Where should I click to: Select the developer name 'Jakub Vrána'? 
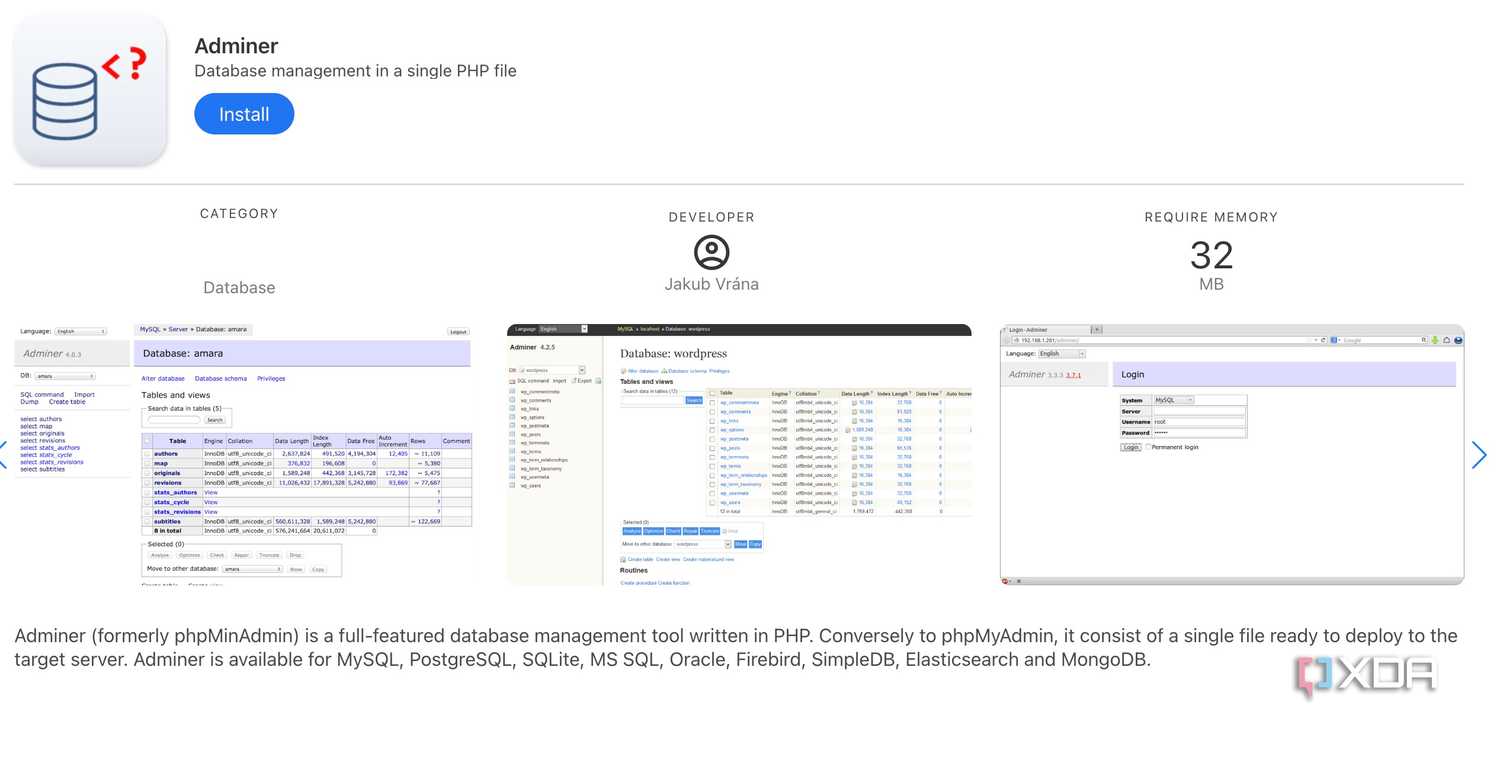[x=712, y=284]
